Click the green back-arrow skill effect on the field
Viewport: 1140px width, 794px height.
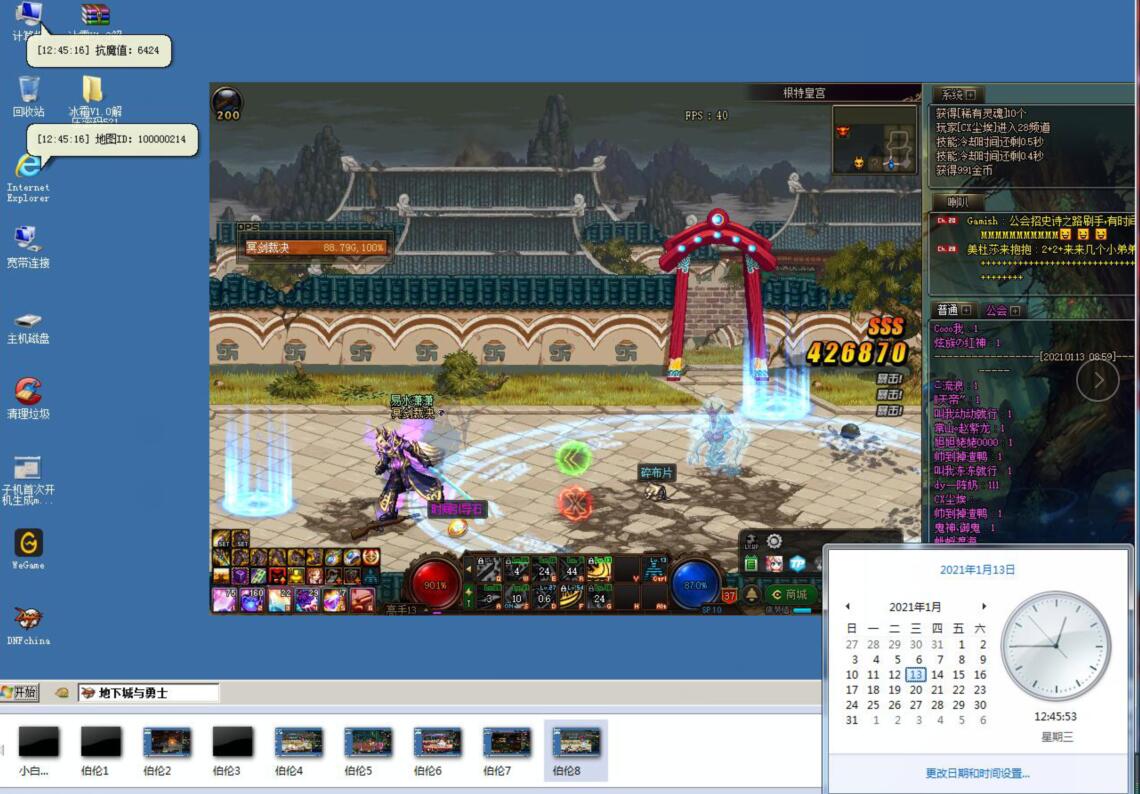574,458
